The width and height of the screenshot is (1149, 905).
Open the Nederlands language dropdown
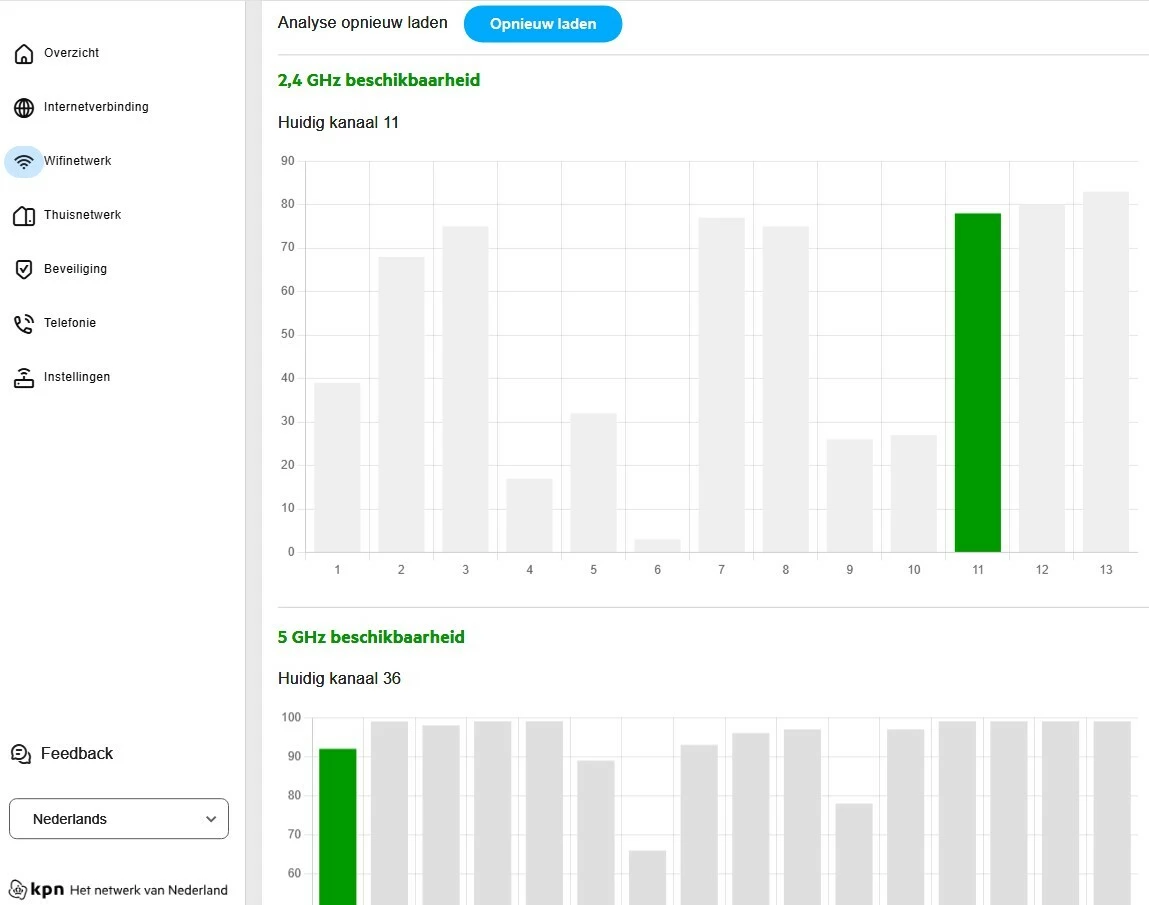click(x=119, y=819)
